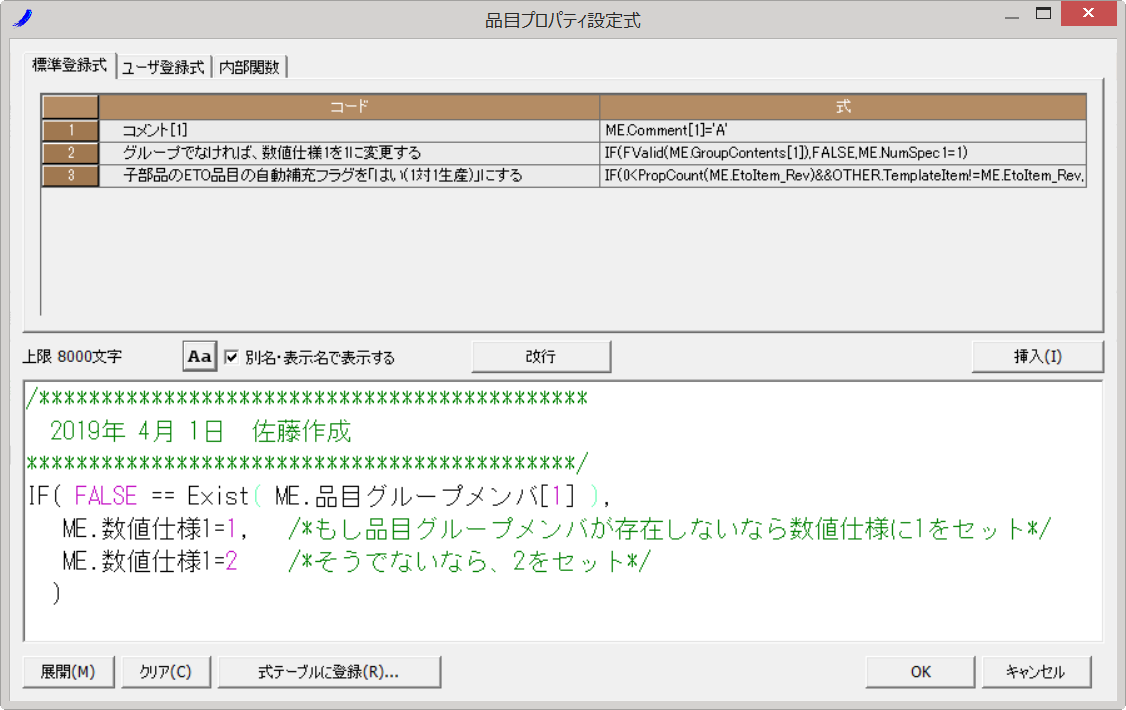Select row header number 1
The height and width of the screenshot is (710, 1126).
[x=70, y=130]
